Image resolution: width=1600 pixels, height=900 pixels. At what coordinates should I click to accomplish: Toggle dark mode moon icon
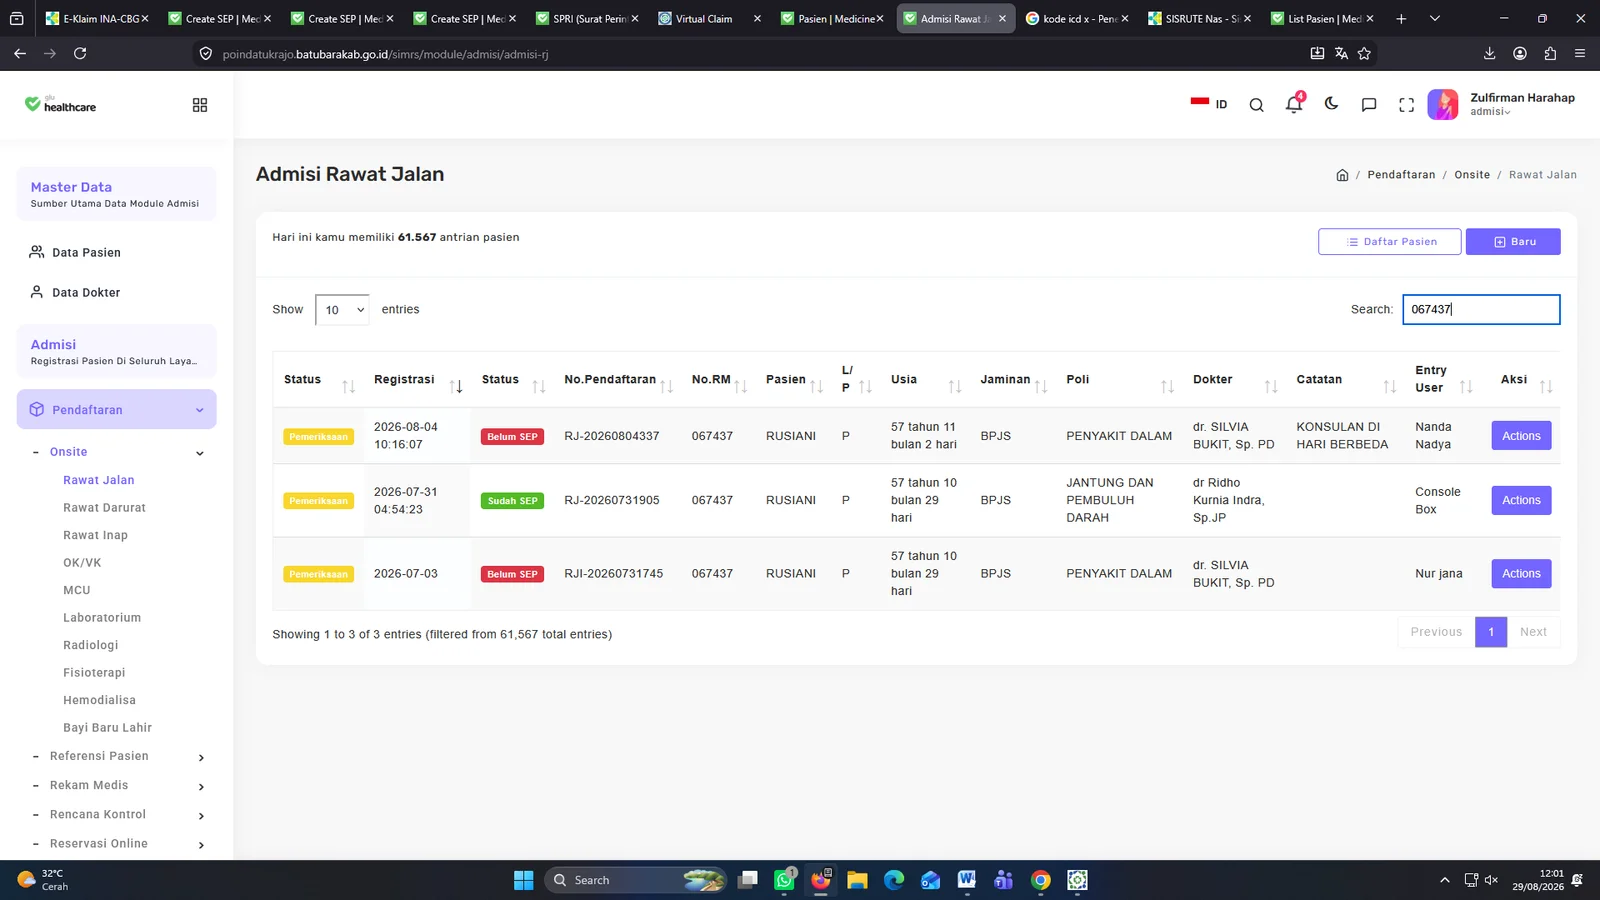pyautogui.click(x=1331, y=104)
